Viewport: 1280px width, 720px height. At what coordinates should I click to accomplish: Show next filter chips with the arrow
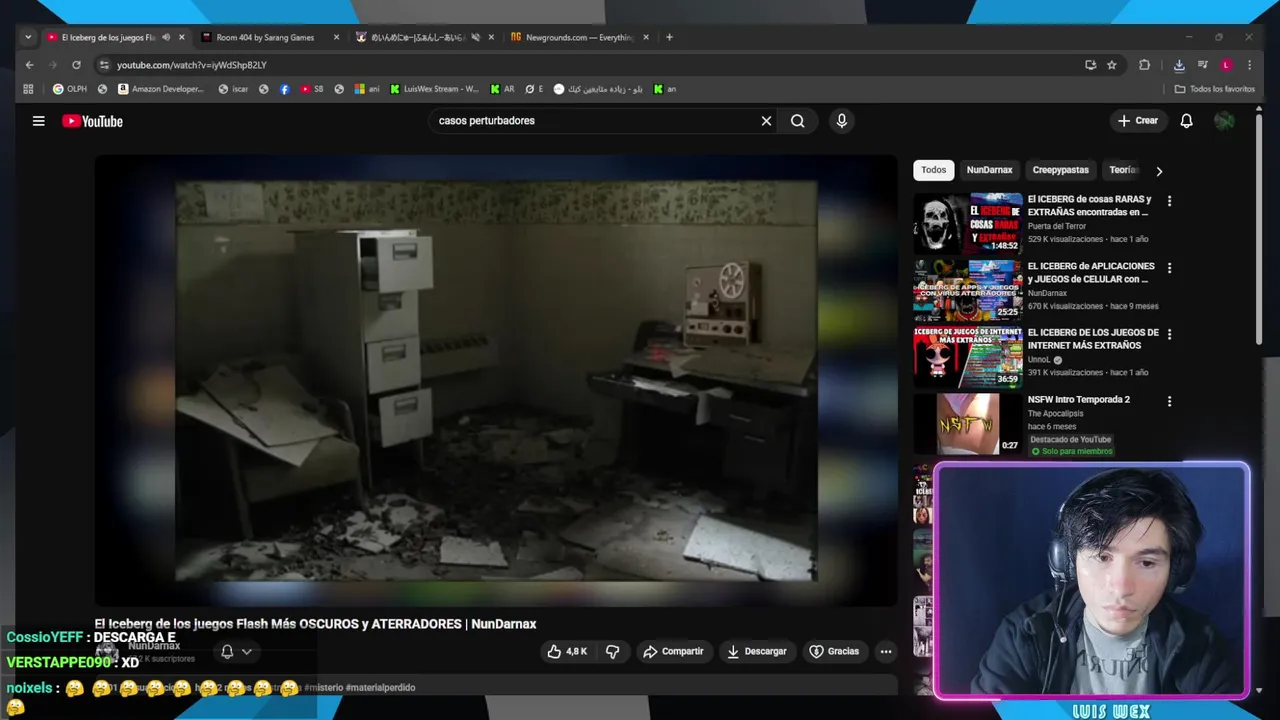[1159, 171]
